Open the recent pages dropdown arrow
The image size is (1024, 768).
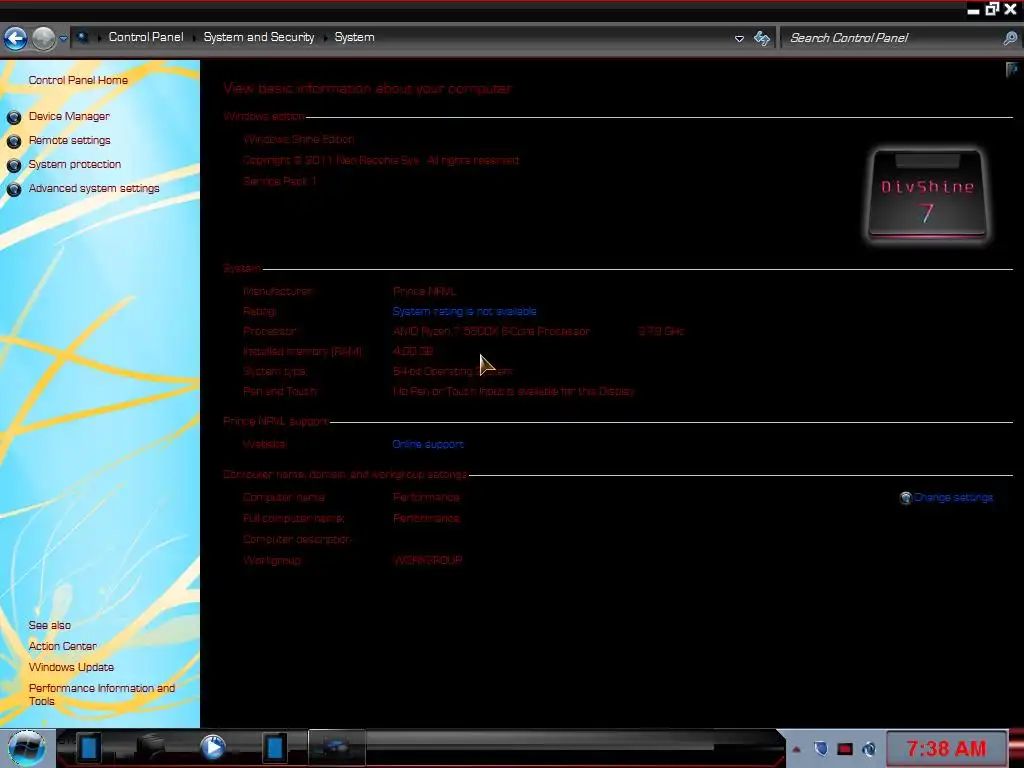(x=63, y=38)
